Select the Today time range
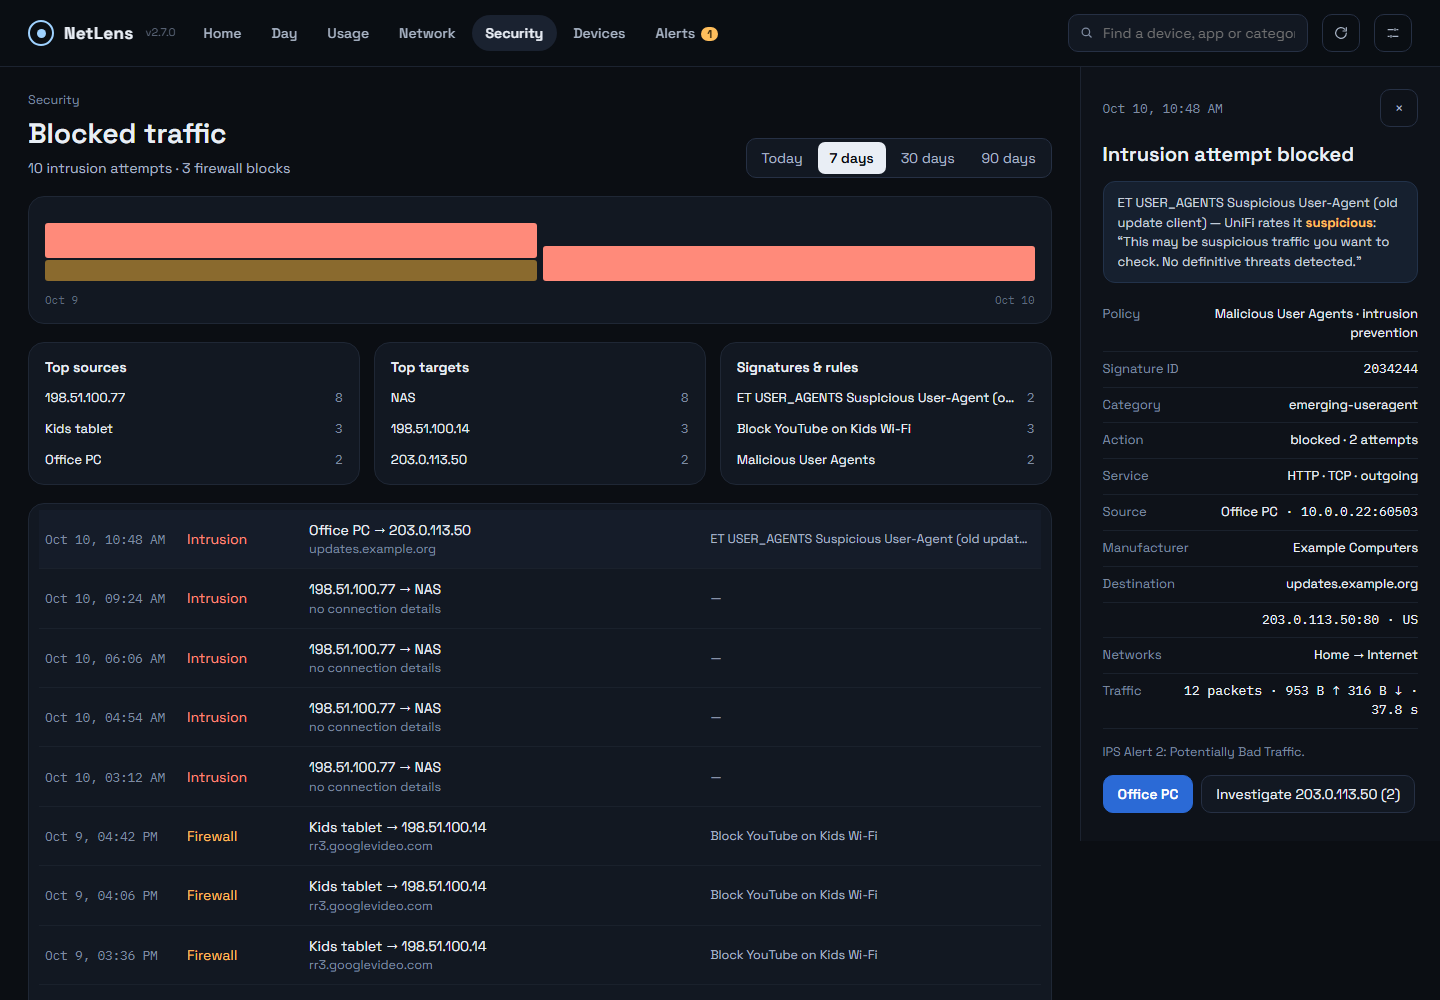 tap(782, 158)
